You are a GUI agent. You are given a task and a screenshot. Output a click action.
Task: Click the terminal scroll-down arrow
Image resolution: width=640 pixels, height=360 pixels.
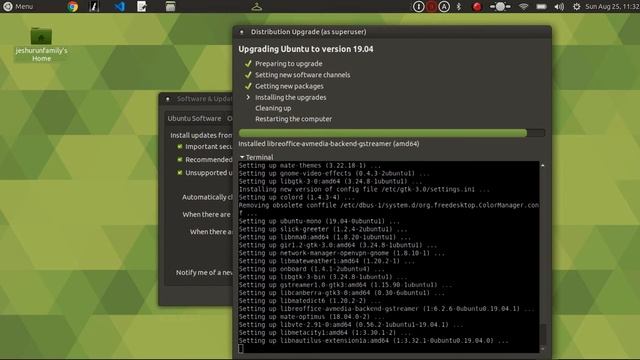tap(542, 349)
